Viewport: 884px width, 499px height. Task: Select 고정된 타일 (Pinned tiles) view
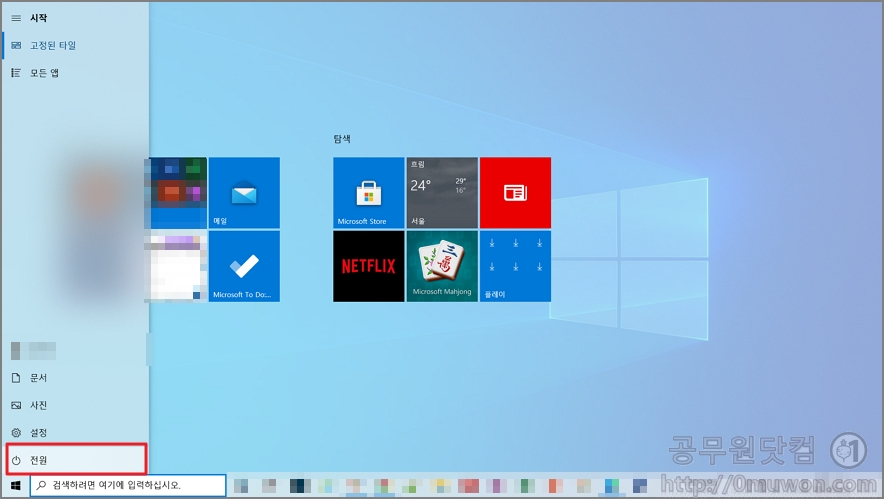pos(75,46)
